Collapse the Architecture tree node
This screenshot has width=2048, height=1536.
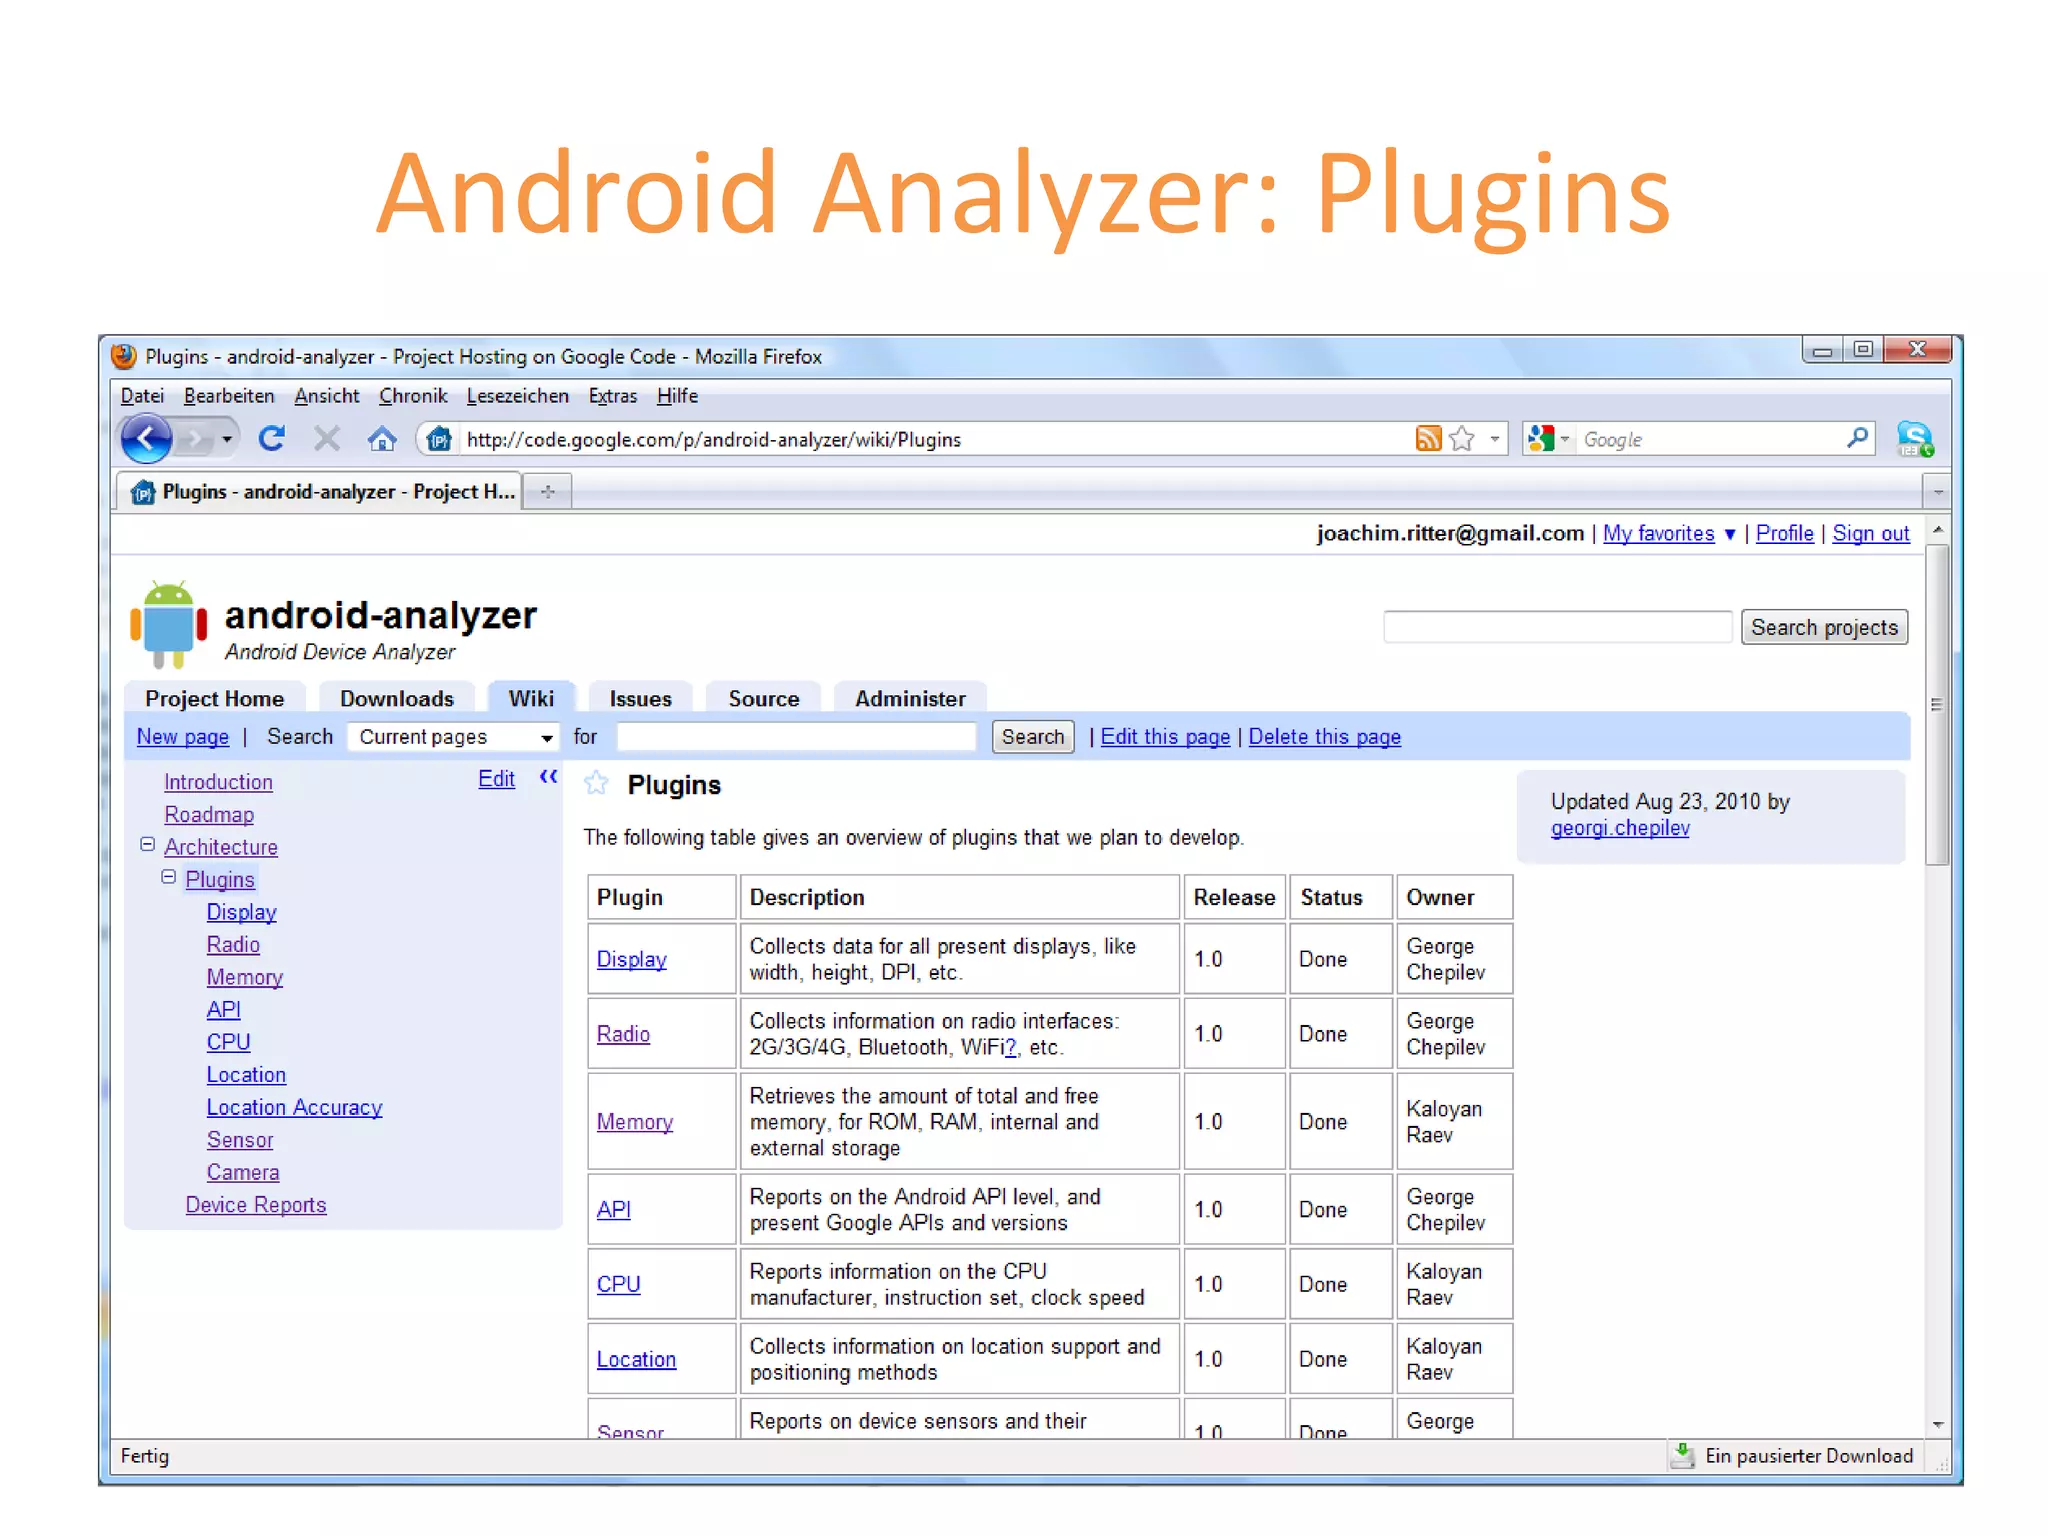click(x=147, y=844)
